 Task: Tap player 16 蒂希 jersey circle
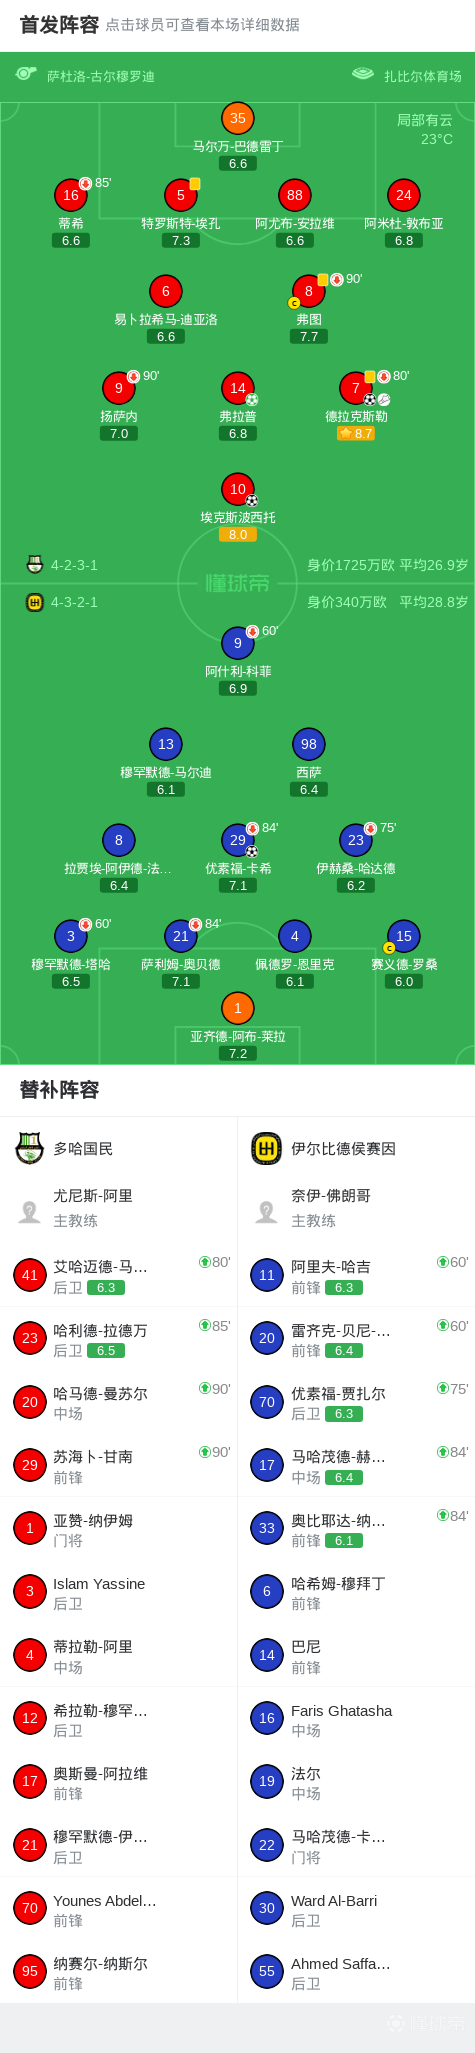(x=71, y=195)
